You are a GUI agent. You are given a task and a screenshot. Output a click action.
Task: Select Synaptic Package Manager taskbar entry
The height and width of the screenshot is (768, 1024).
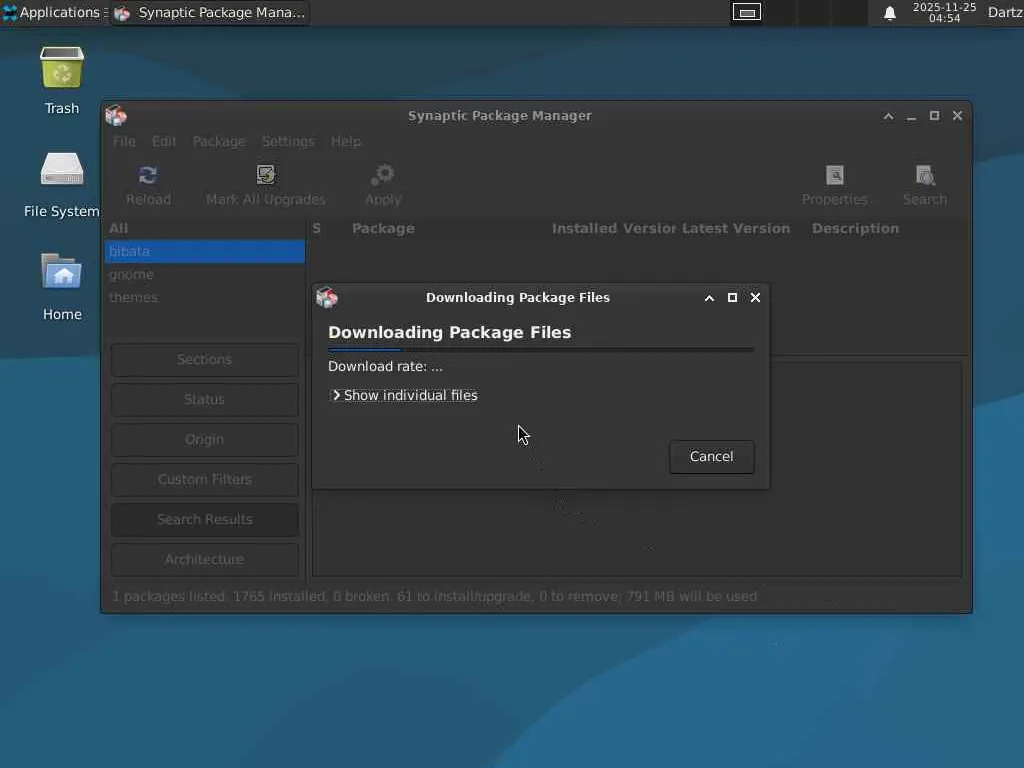point(210,12)
